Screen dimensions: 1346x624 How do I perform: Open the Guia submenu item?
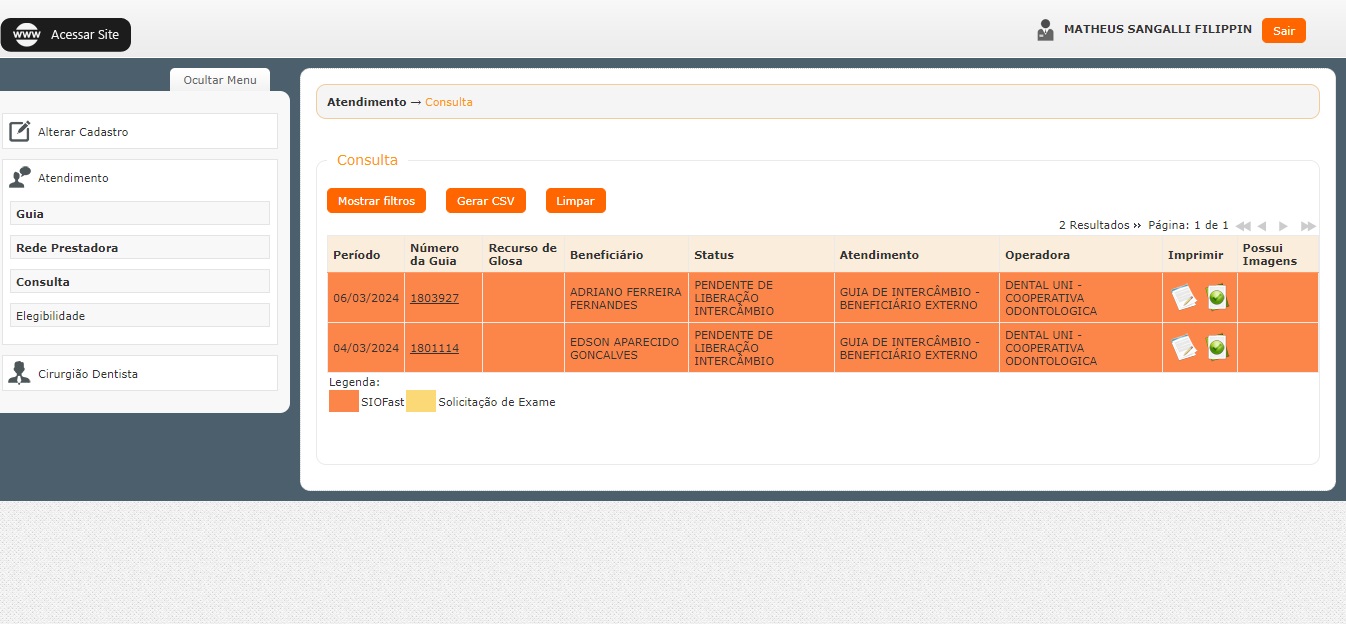coord(139,213)
